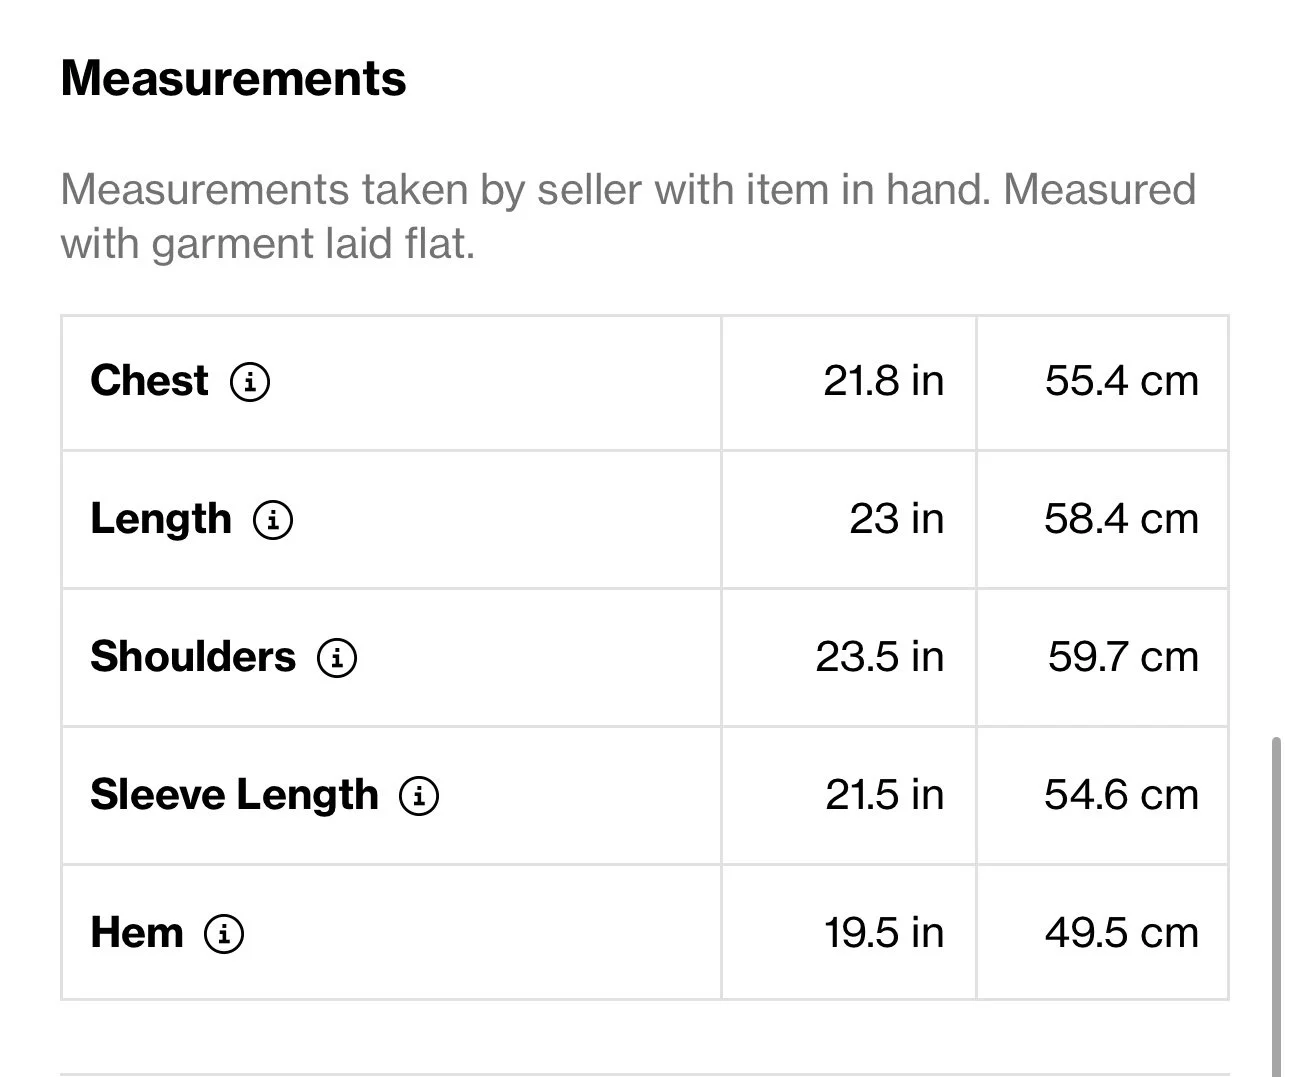The image size is (1290, 1077).
Task: Click the Measurements heading
Action: [233, 78]
